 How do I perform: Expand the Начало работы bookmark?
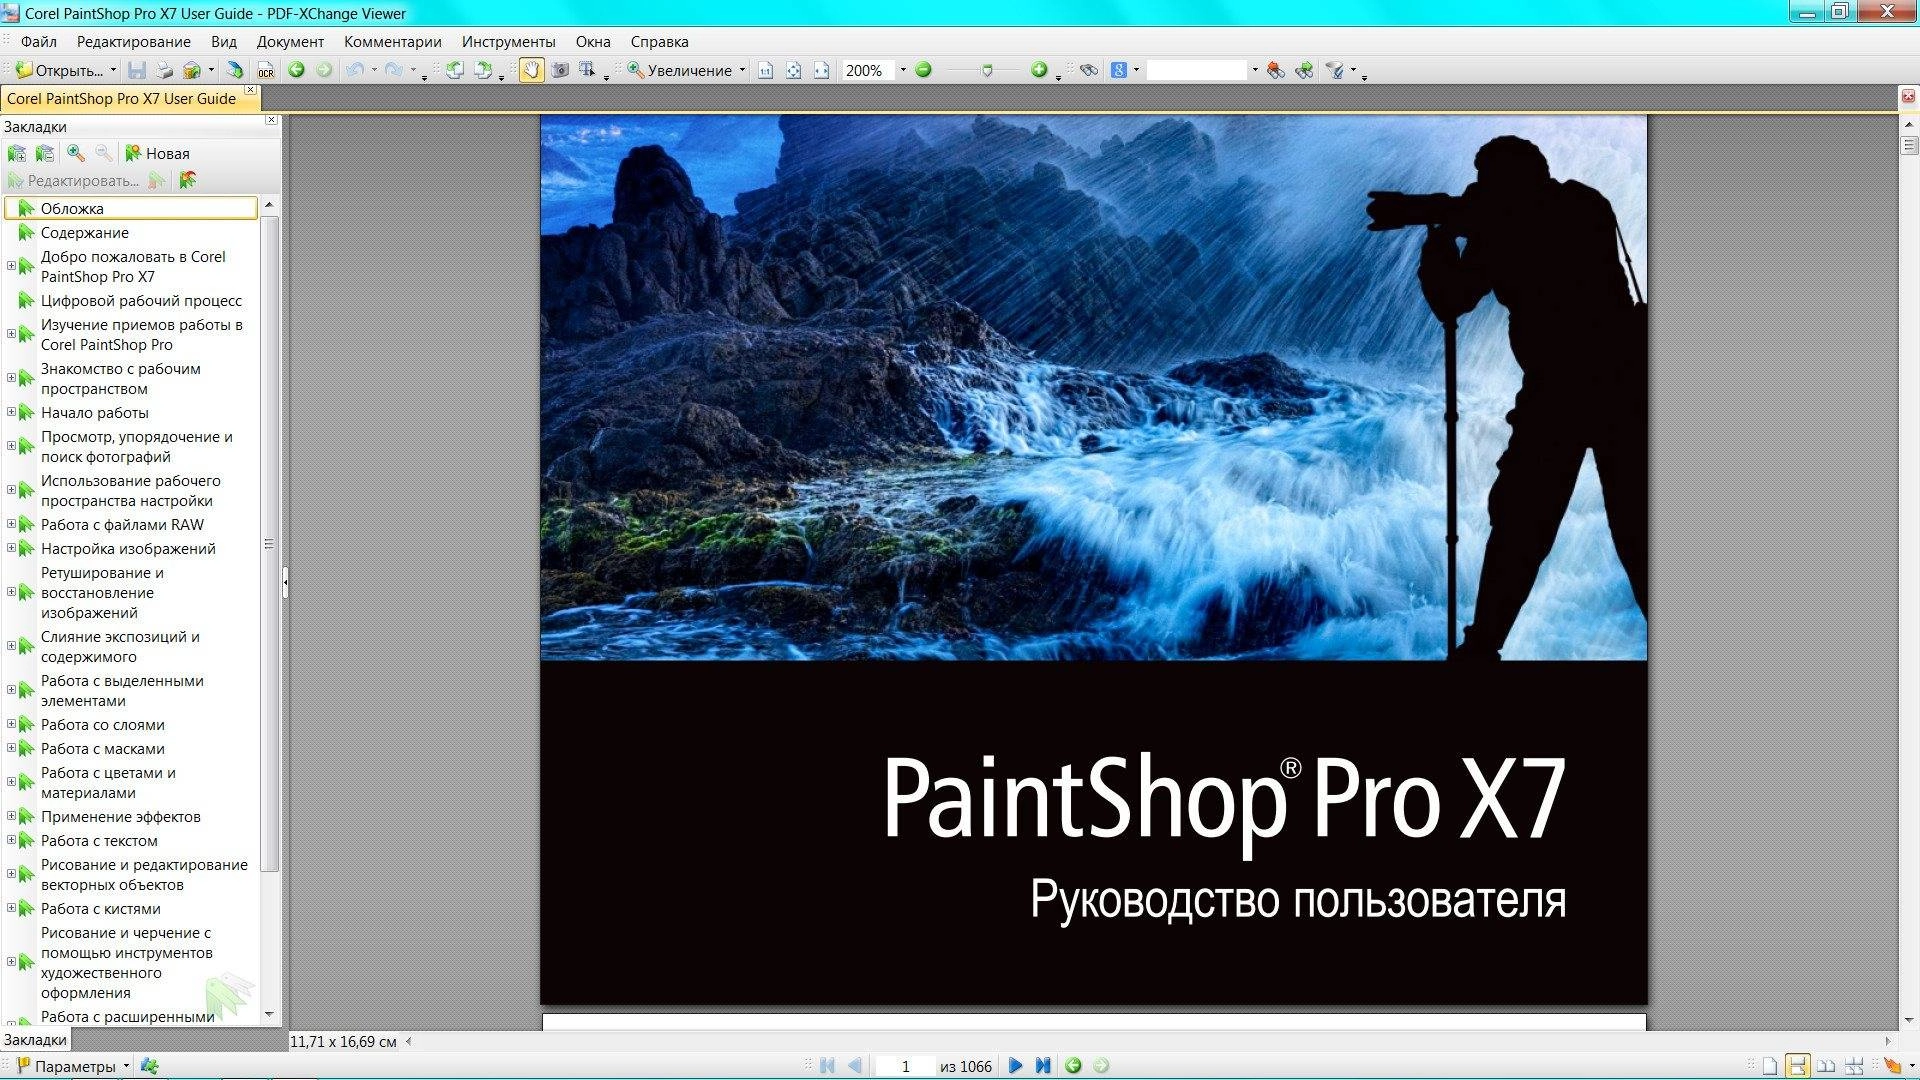pos(12,412)
